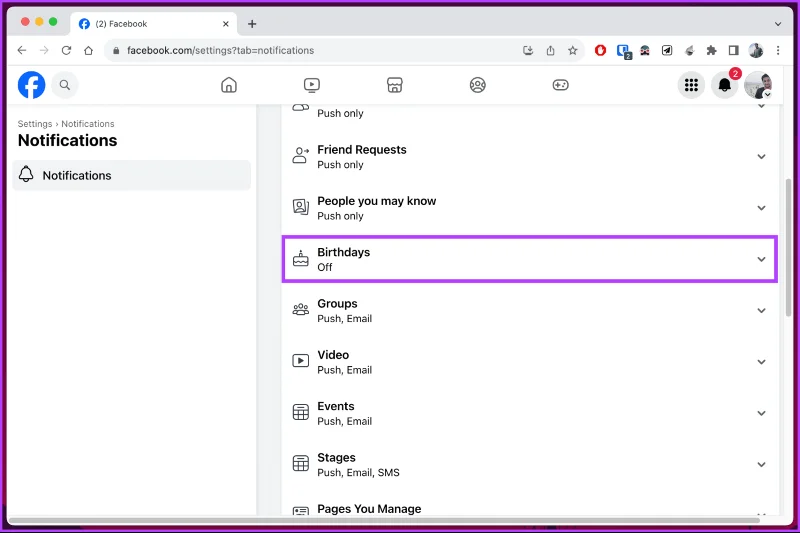Expand the Video notification chevron
The image size is (800, 533).
[761, 362]
